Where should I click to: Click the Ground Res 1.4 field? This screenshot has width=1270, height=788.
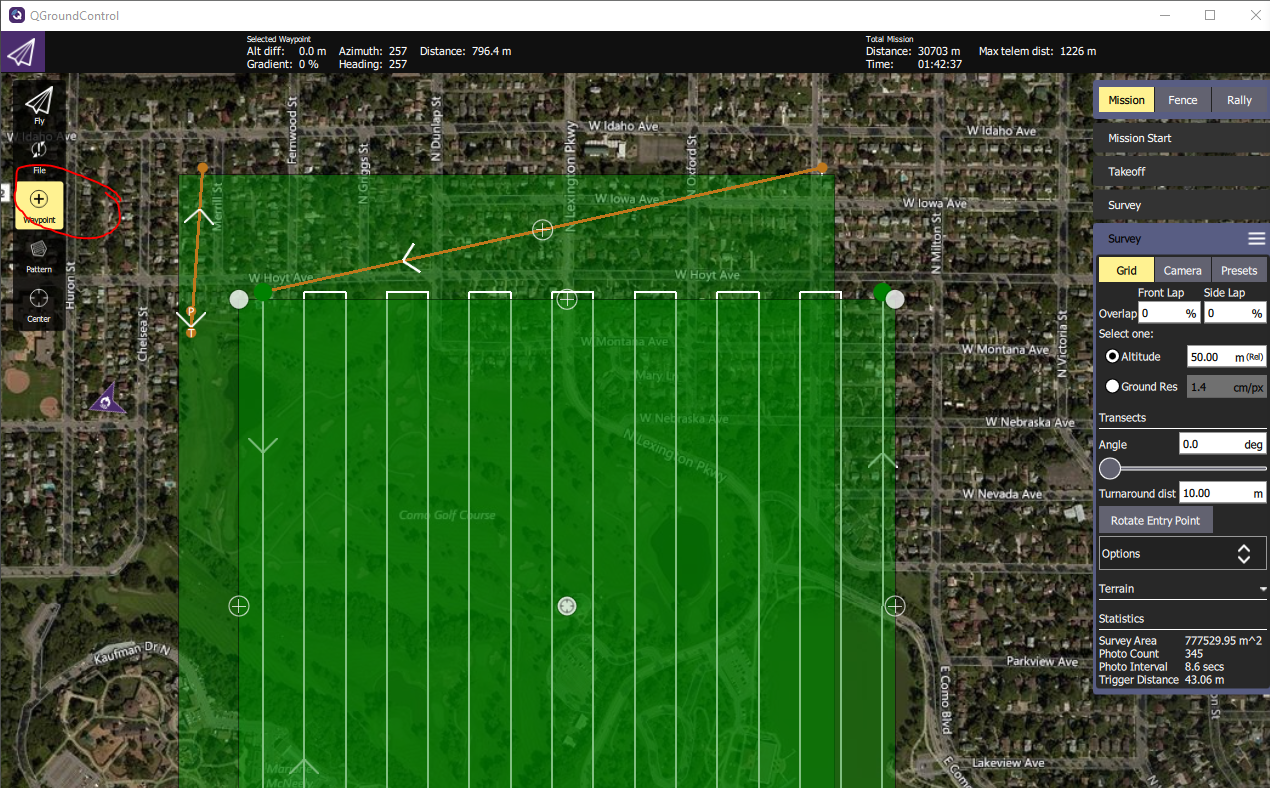point(1227,387)
